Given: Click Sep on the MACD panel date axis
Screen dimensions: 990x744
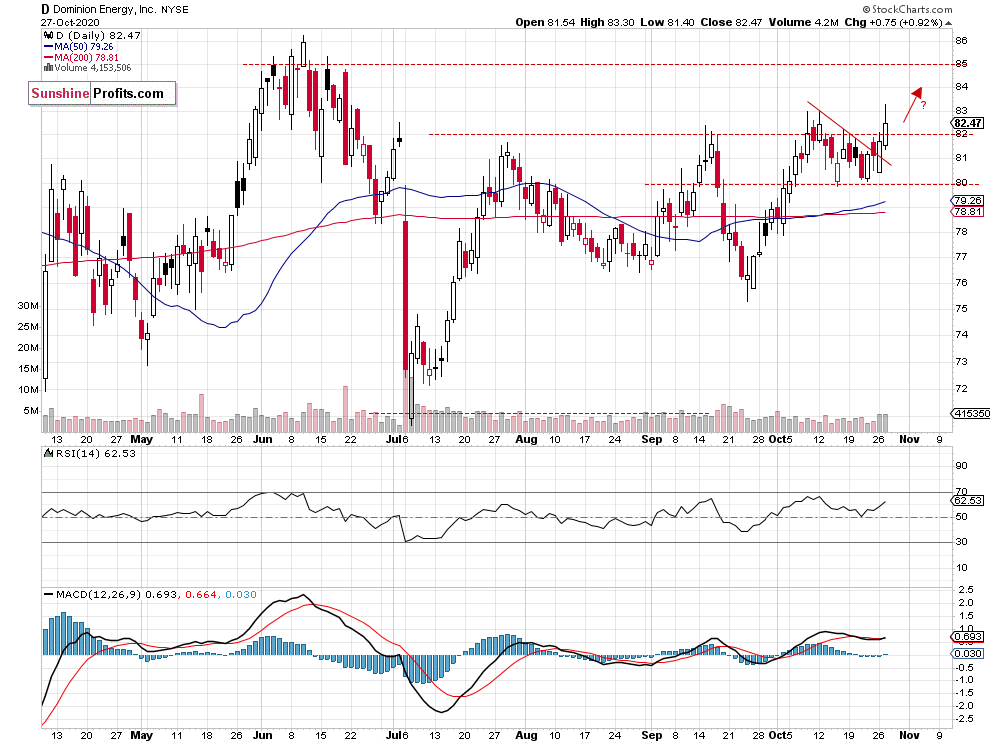Looking at the screenshot, I should [x=652, y=735].
